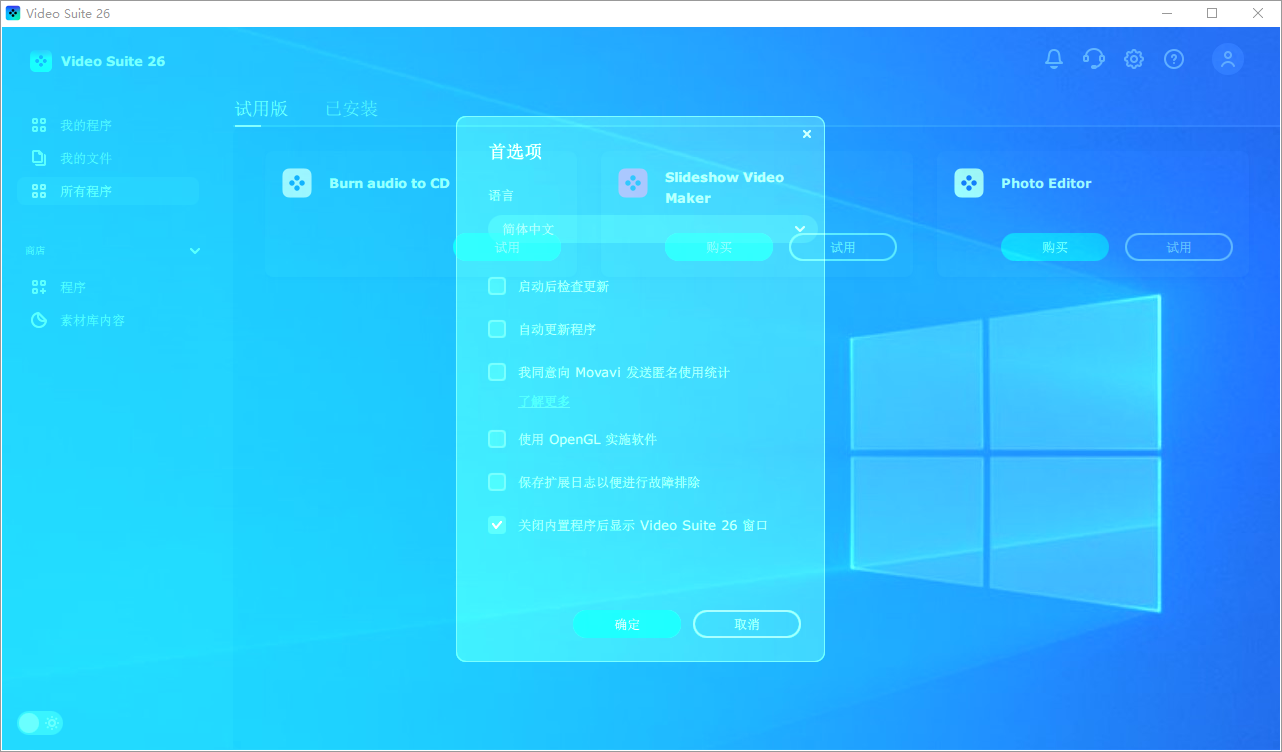This screenshot has width=1282, height=752.
Task: Click the Photo Editor app icon
Action: pos(969,183)
